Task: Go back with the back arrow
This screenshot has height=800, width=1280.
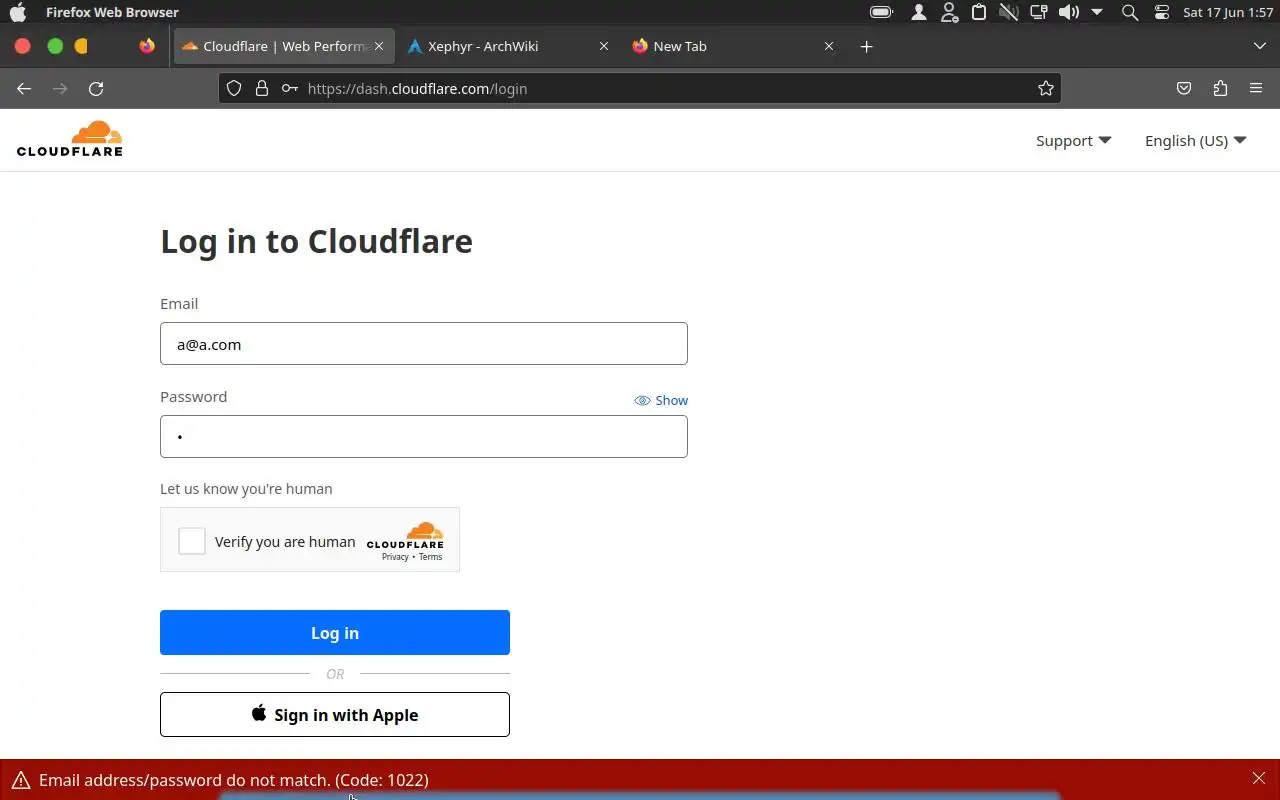Action: pos(24,88)
